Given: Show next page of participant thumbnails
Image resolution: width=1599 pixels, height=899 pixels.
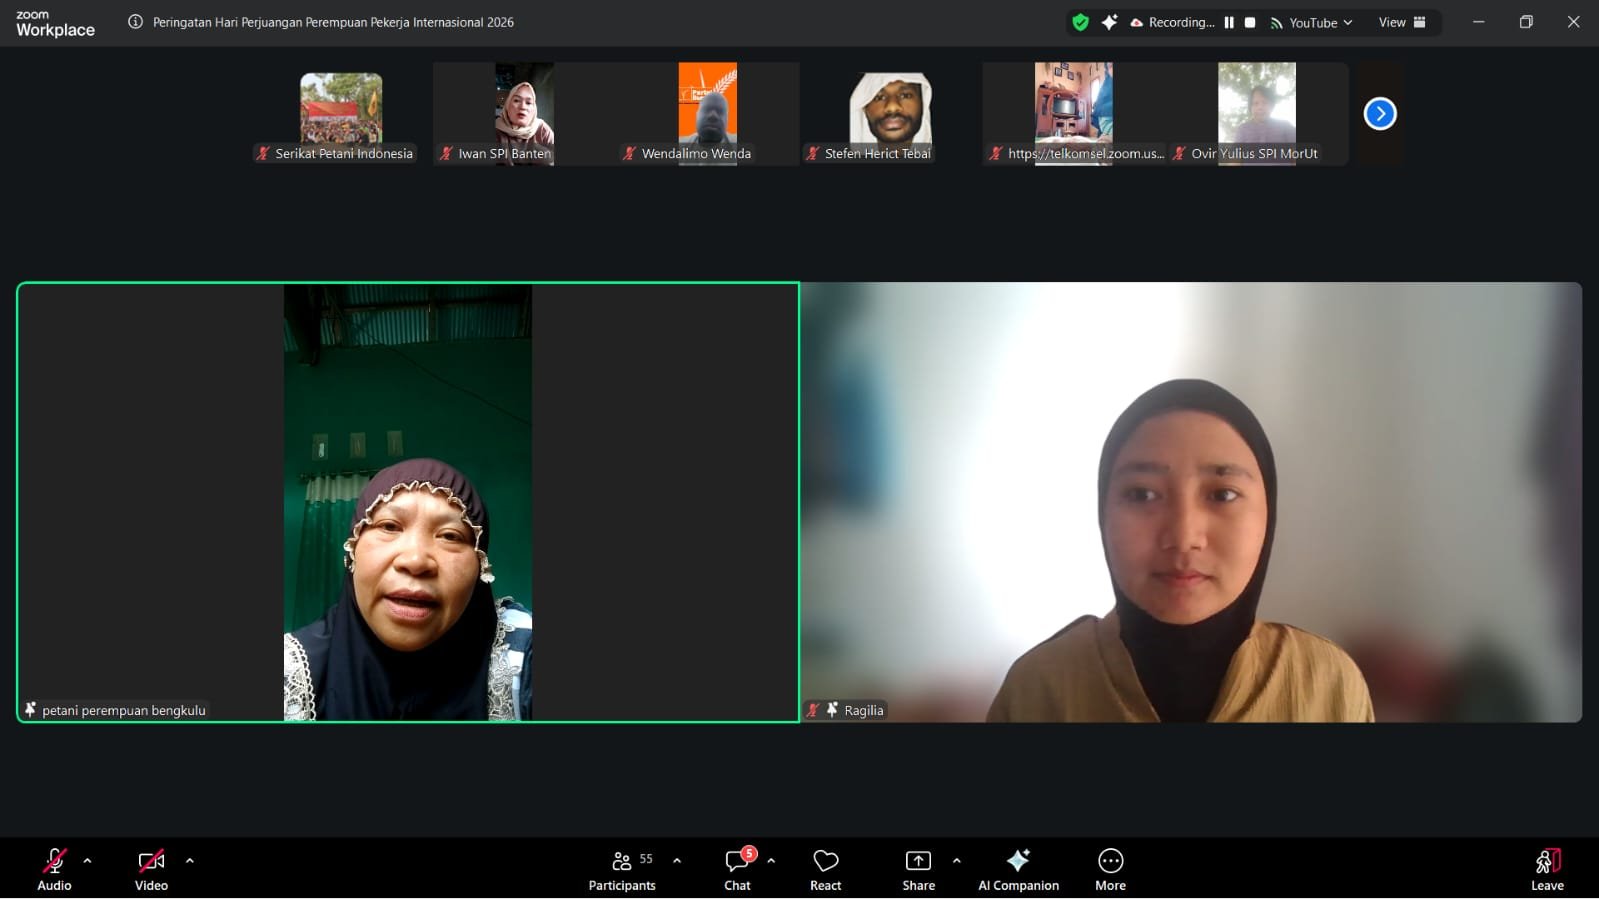Looking at the screenshot, I should tap(1380, 114).
